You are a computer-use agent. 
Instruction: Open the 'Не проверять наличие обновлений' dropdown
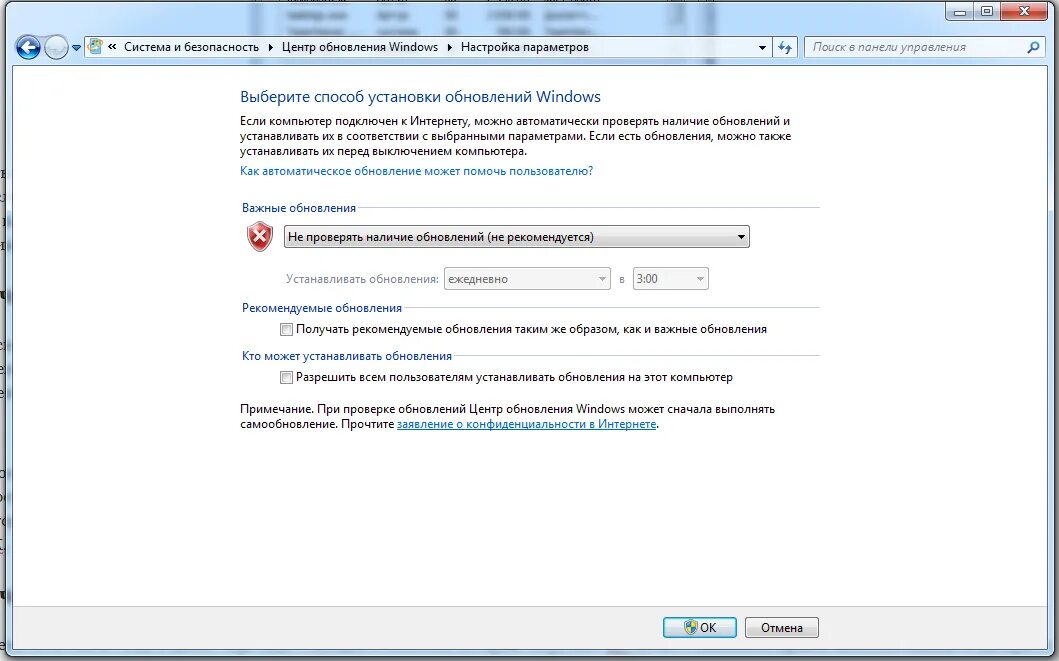coord(517,236)
